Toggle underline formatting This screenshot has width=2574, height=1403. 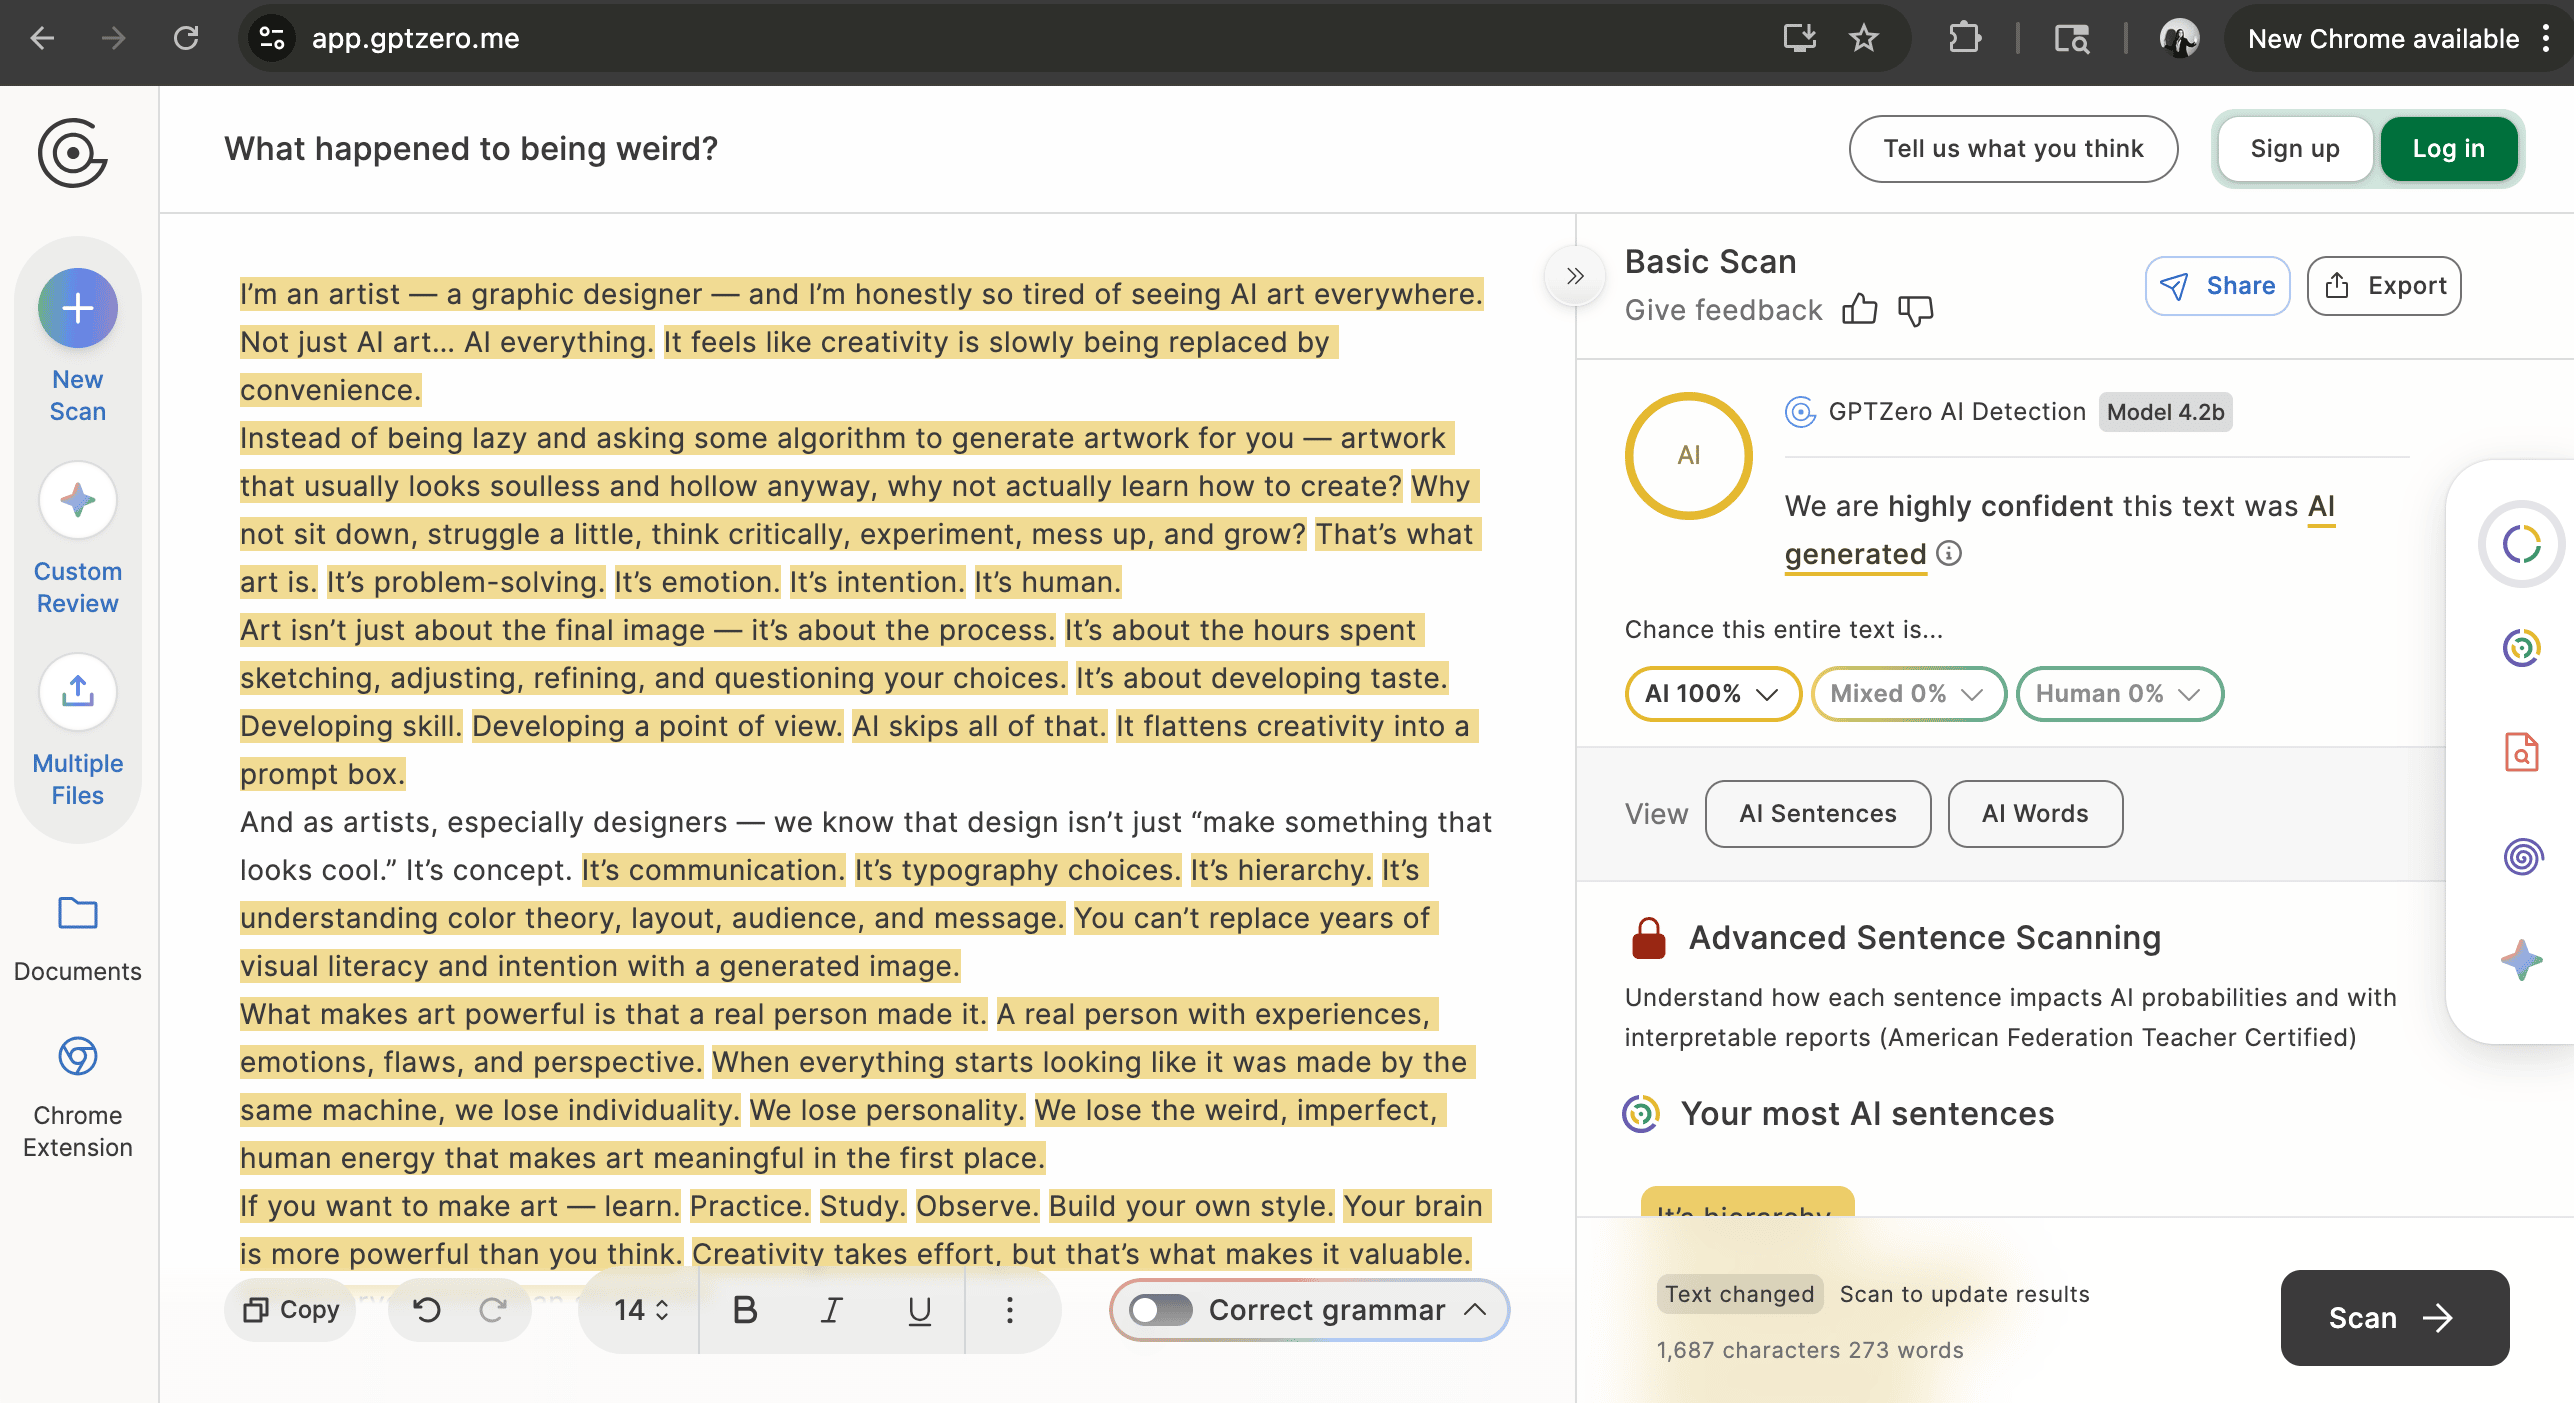(x=920, y=1310)
